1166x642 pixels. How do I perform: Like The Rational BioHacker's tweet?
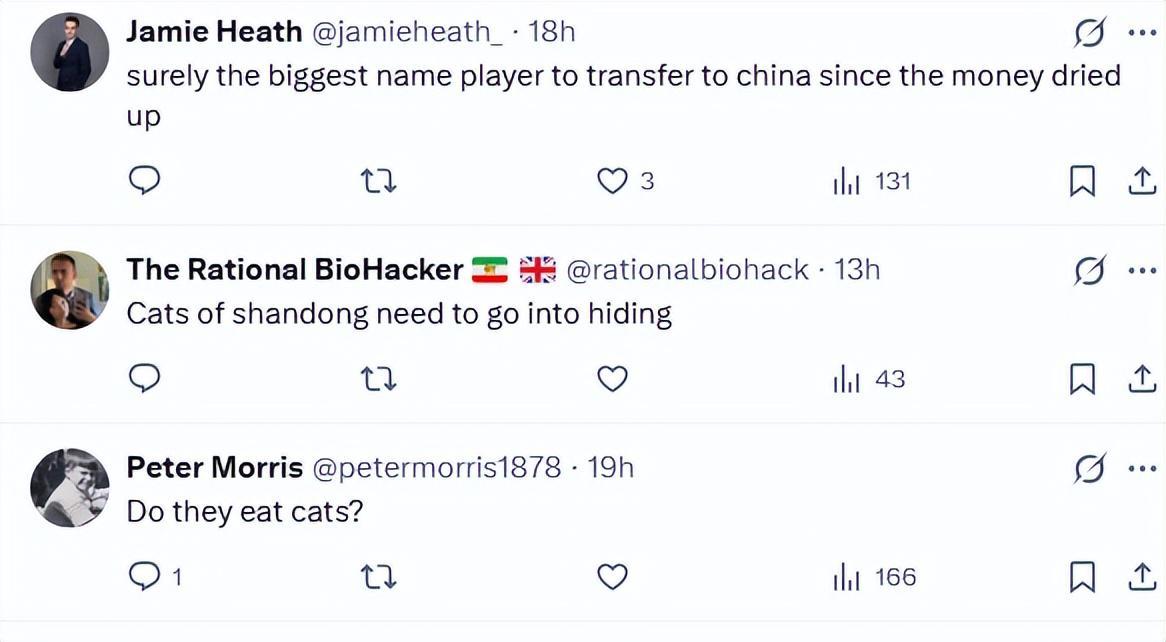click(x=612, y=379)
